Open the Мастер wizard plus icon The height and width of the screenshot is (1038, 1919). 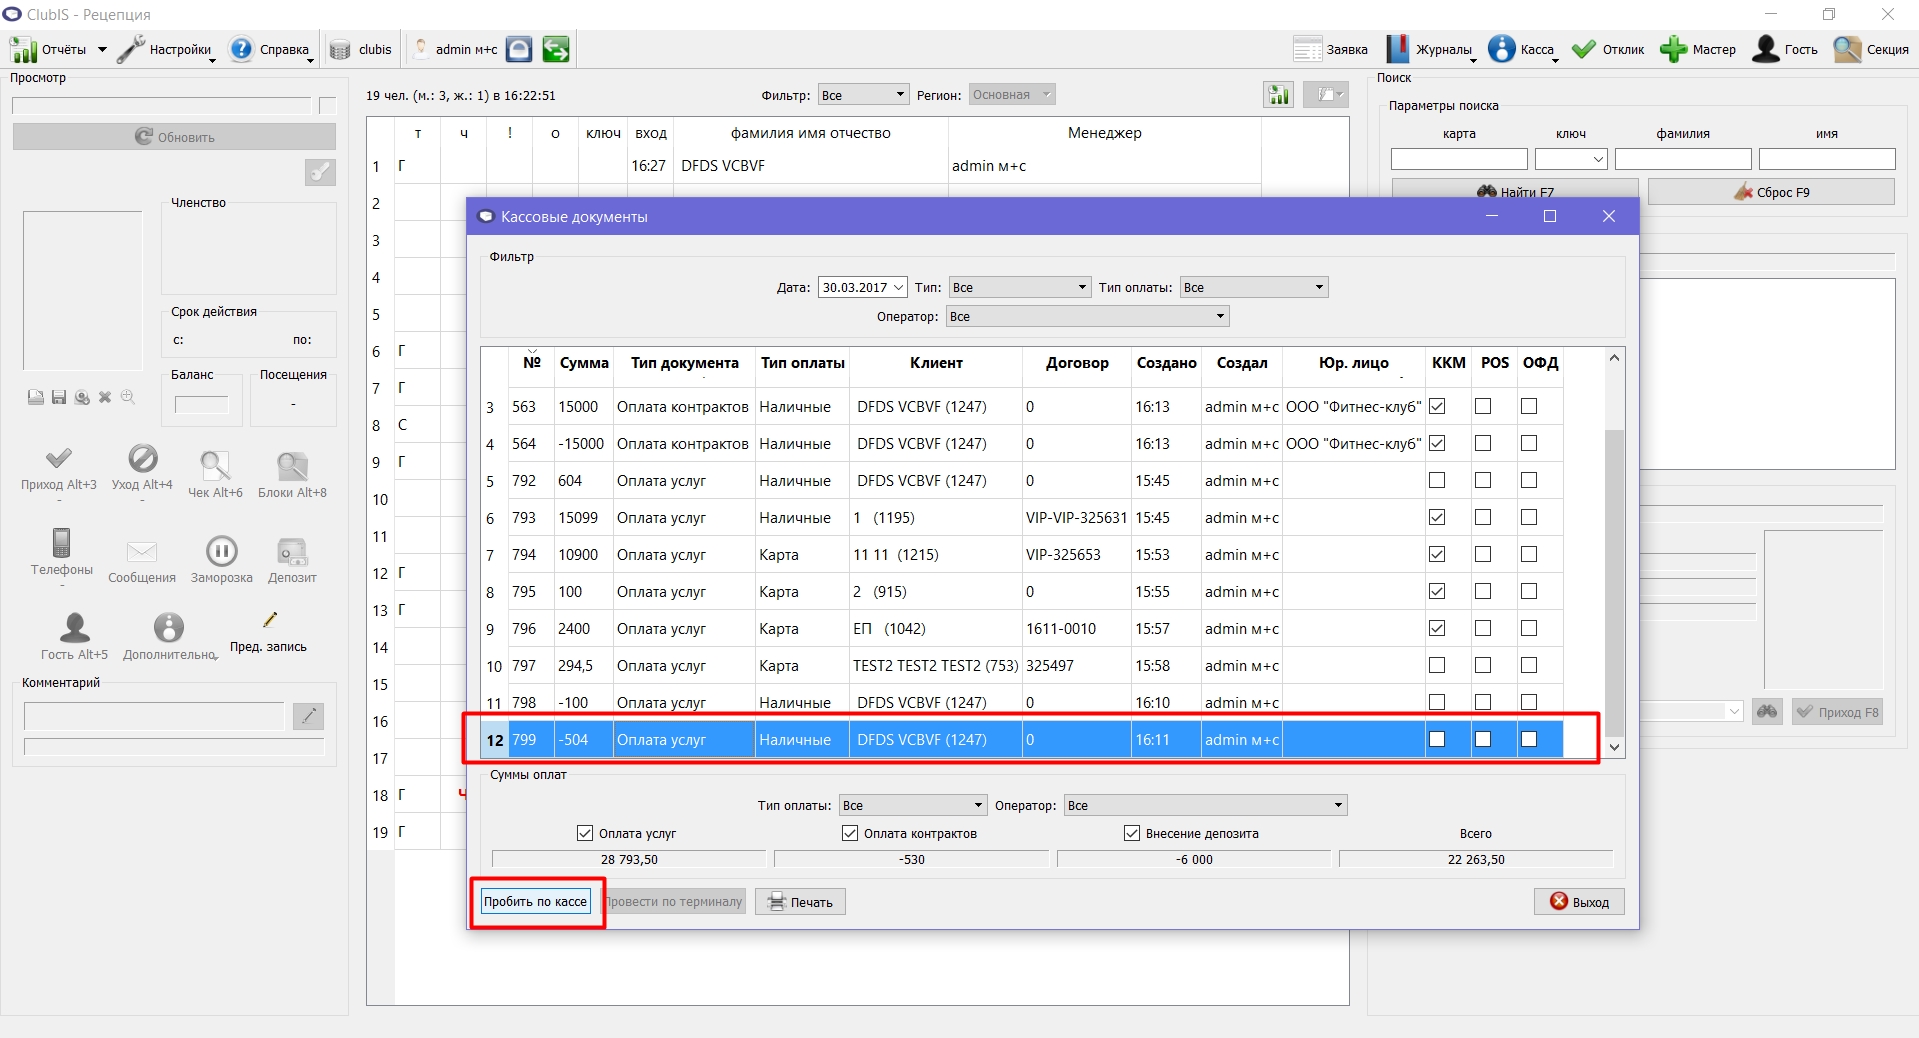(x=1673, y=49)
